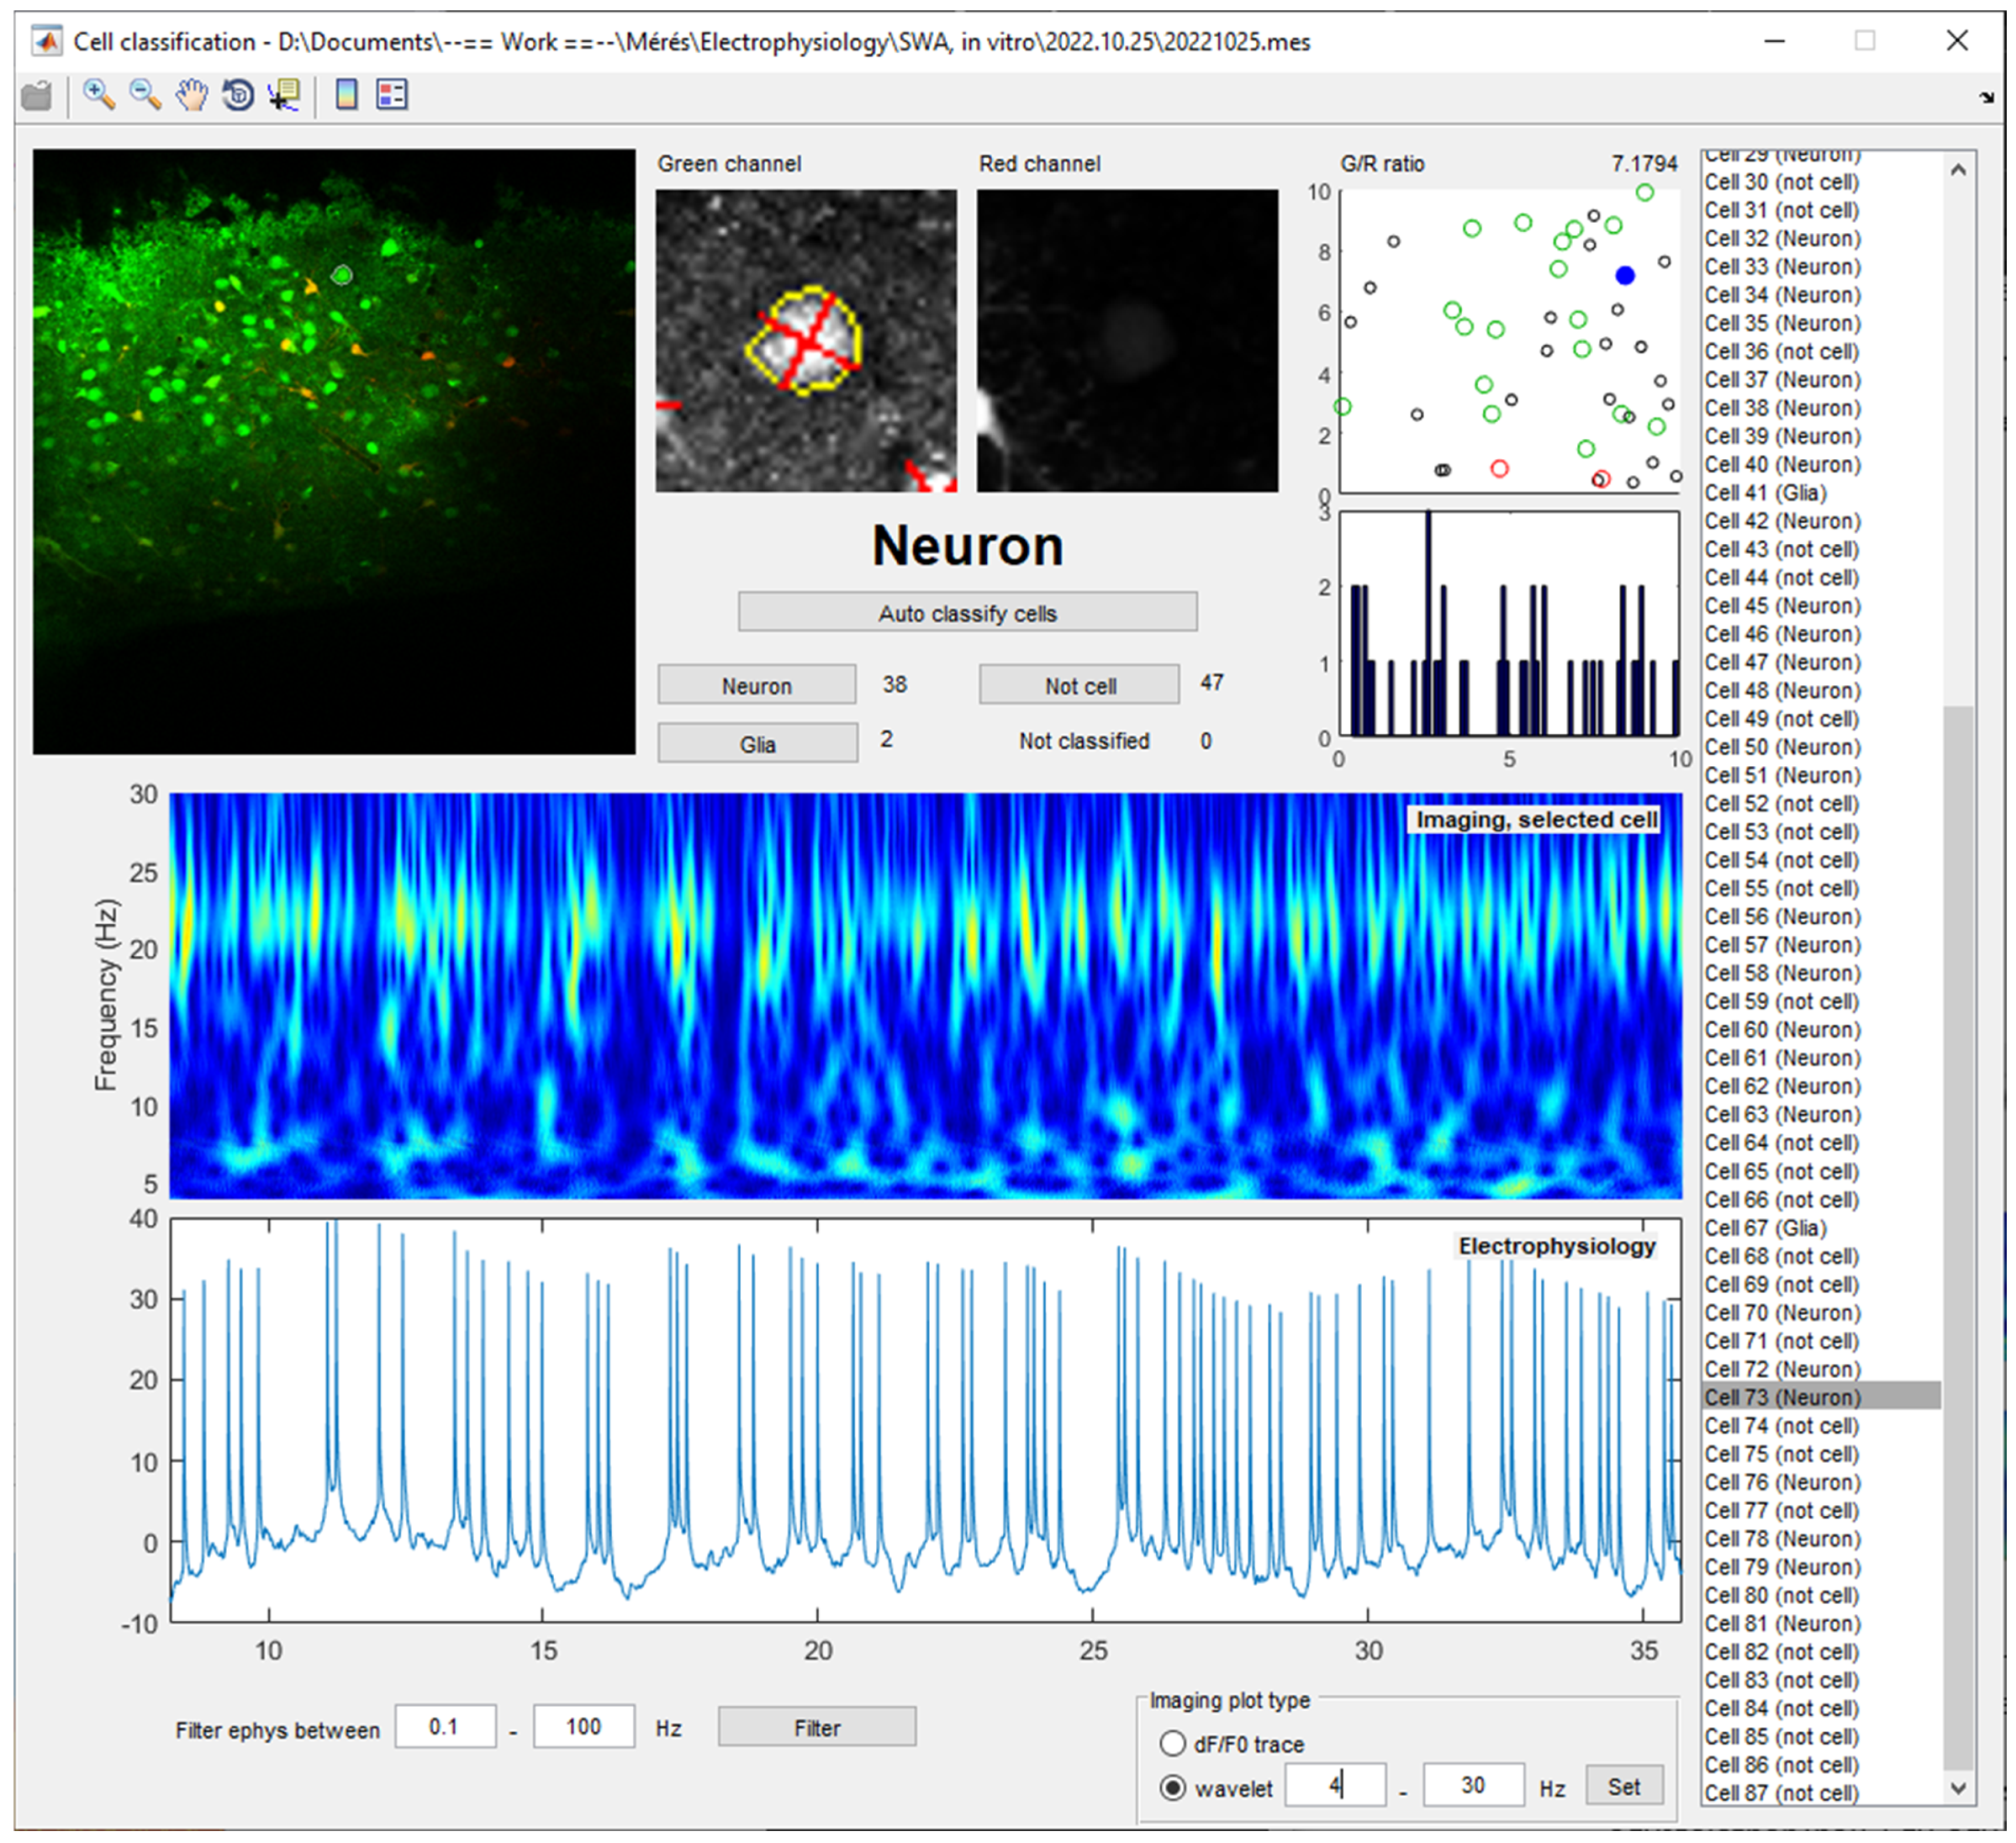2016x1843 pixels.
Task: Insert a legend
Action: pyautogui.click(x=392, y=95)
